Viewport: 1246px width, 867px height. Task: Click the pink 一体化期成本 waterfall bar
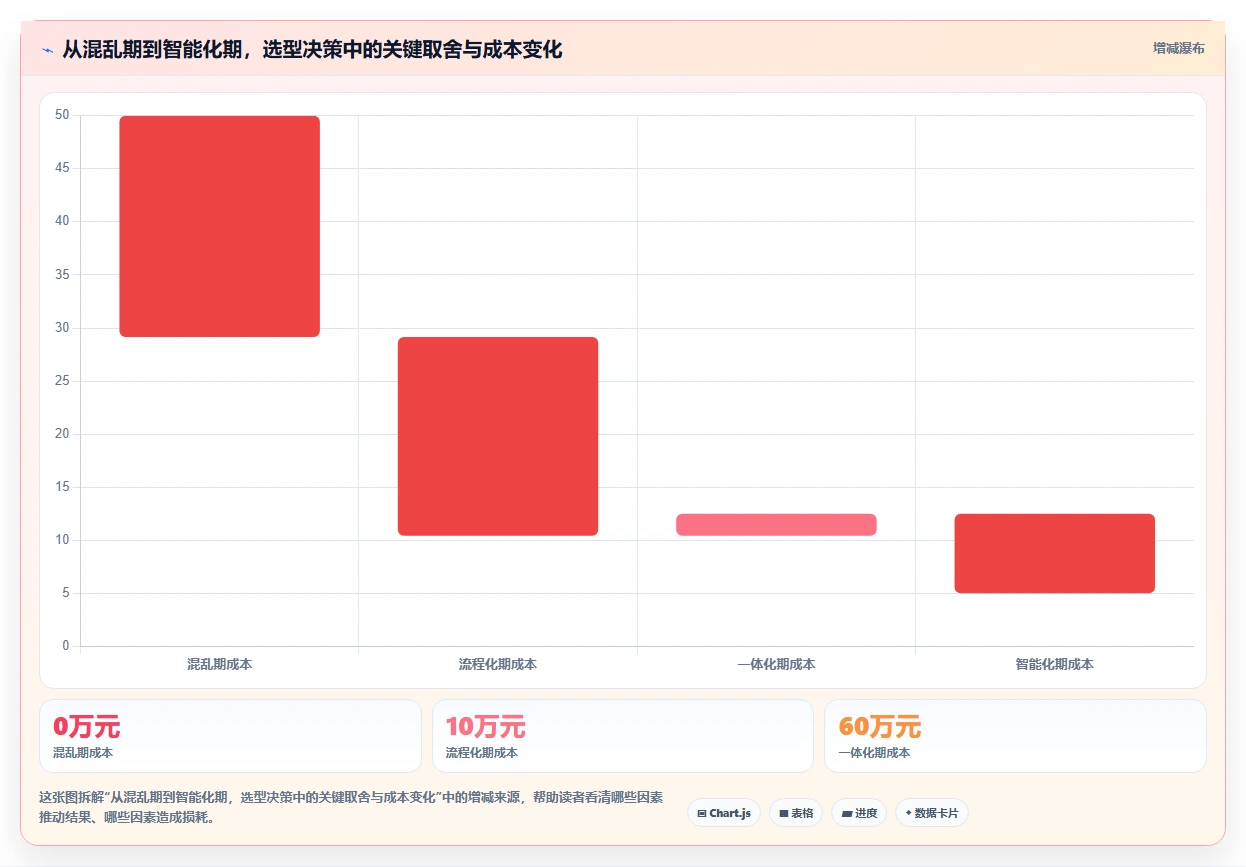click(x=776, y=525)
